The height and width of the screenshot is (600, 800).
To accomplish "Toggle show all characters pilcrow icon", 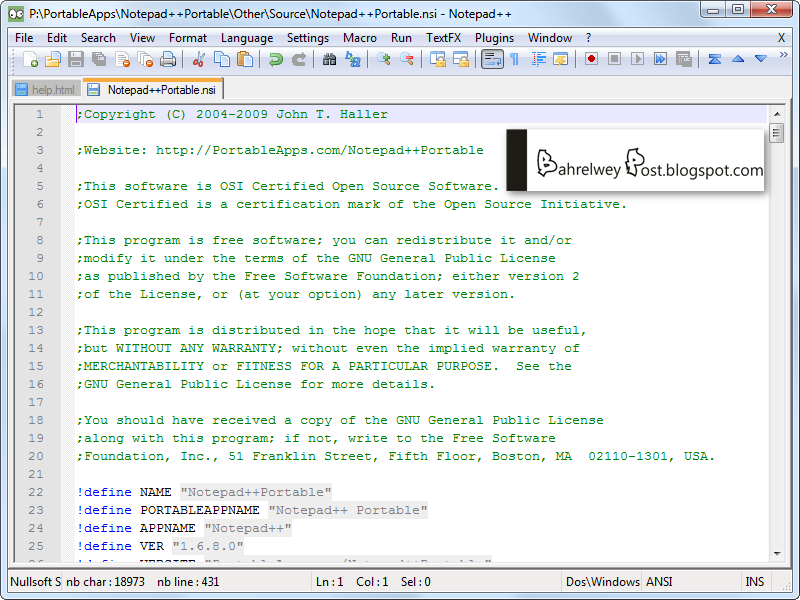I will click(515, 60).
